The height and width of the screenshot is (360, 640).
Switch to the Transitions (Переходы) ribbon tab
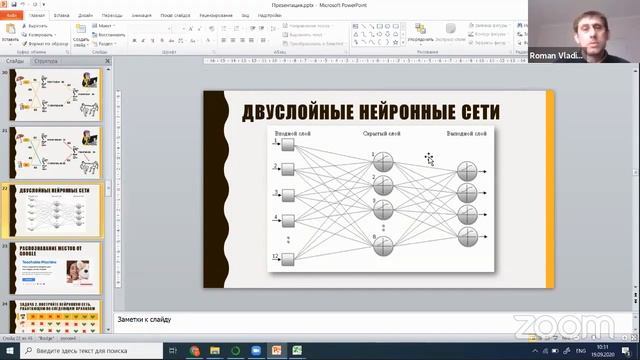coord(112,16)
